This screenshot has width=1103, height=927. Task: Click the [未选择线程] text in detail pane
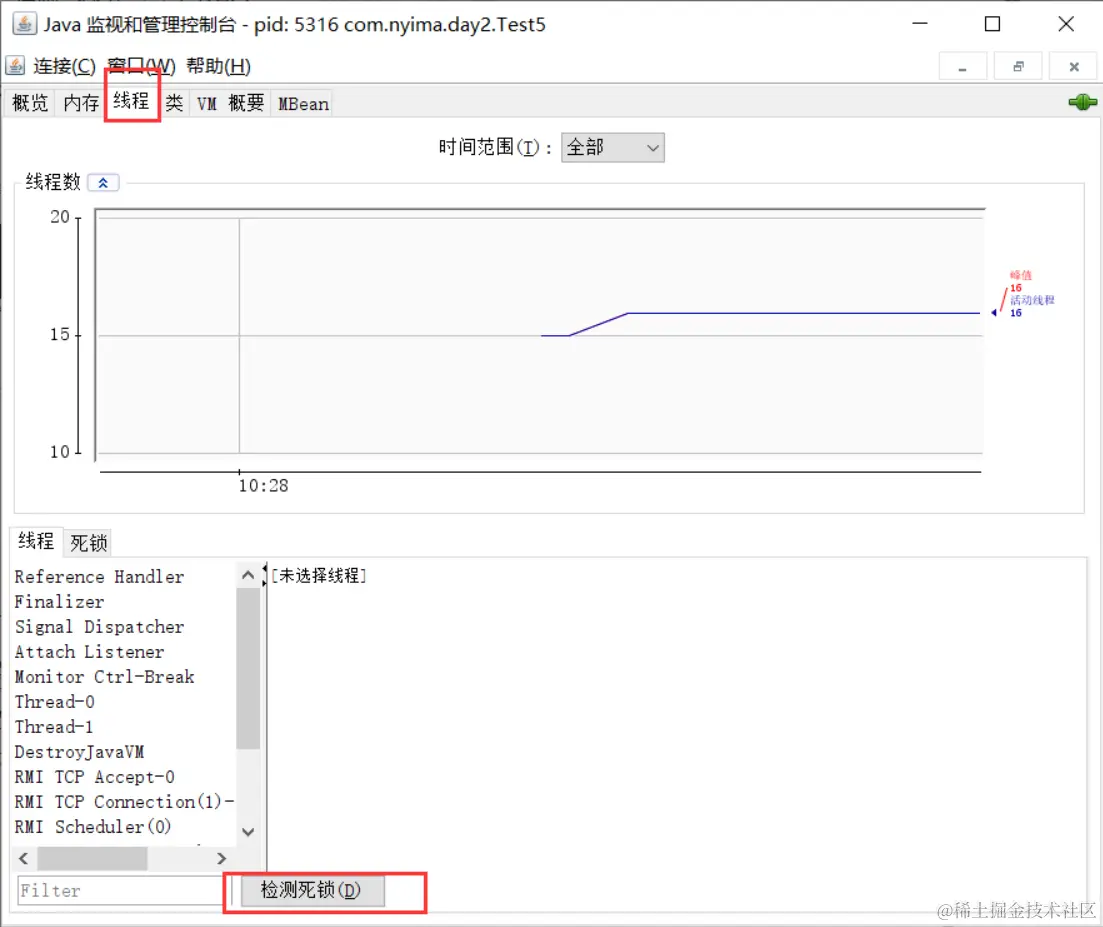point(319,575)
